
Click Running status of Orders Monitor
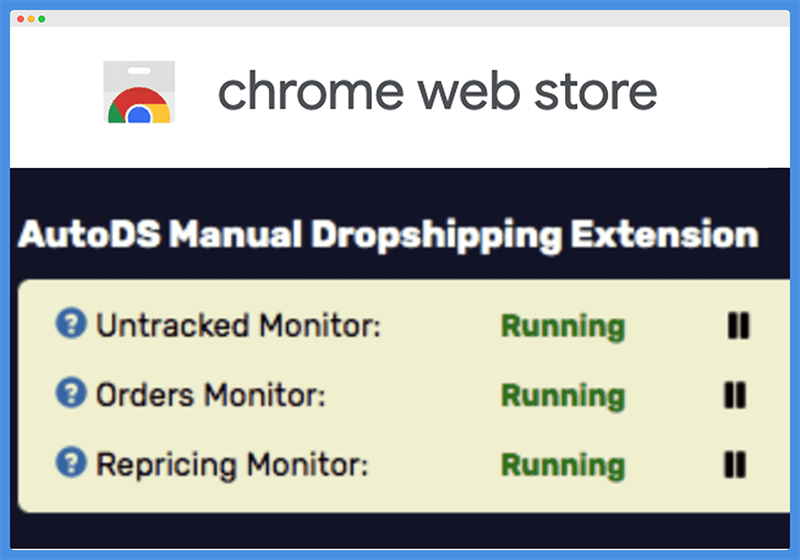[563, 396]
